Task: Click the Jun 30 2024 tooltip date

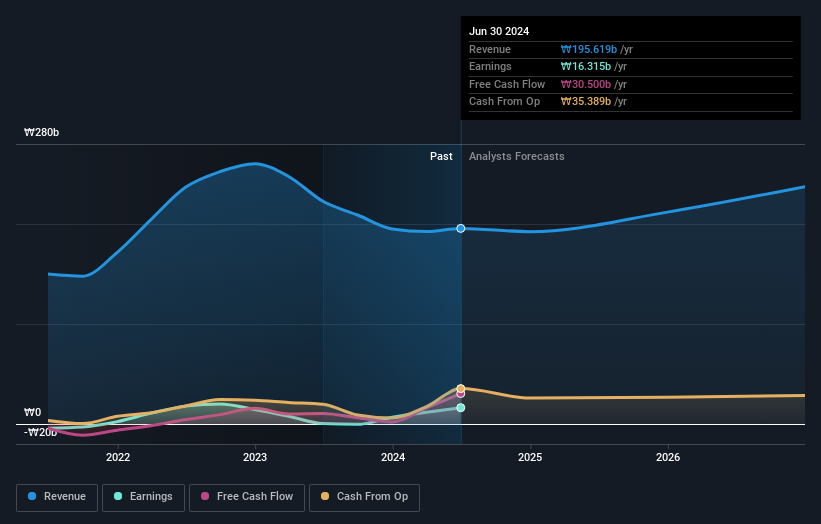Action: point(499,31)
